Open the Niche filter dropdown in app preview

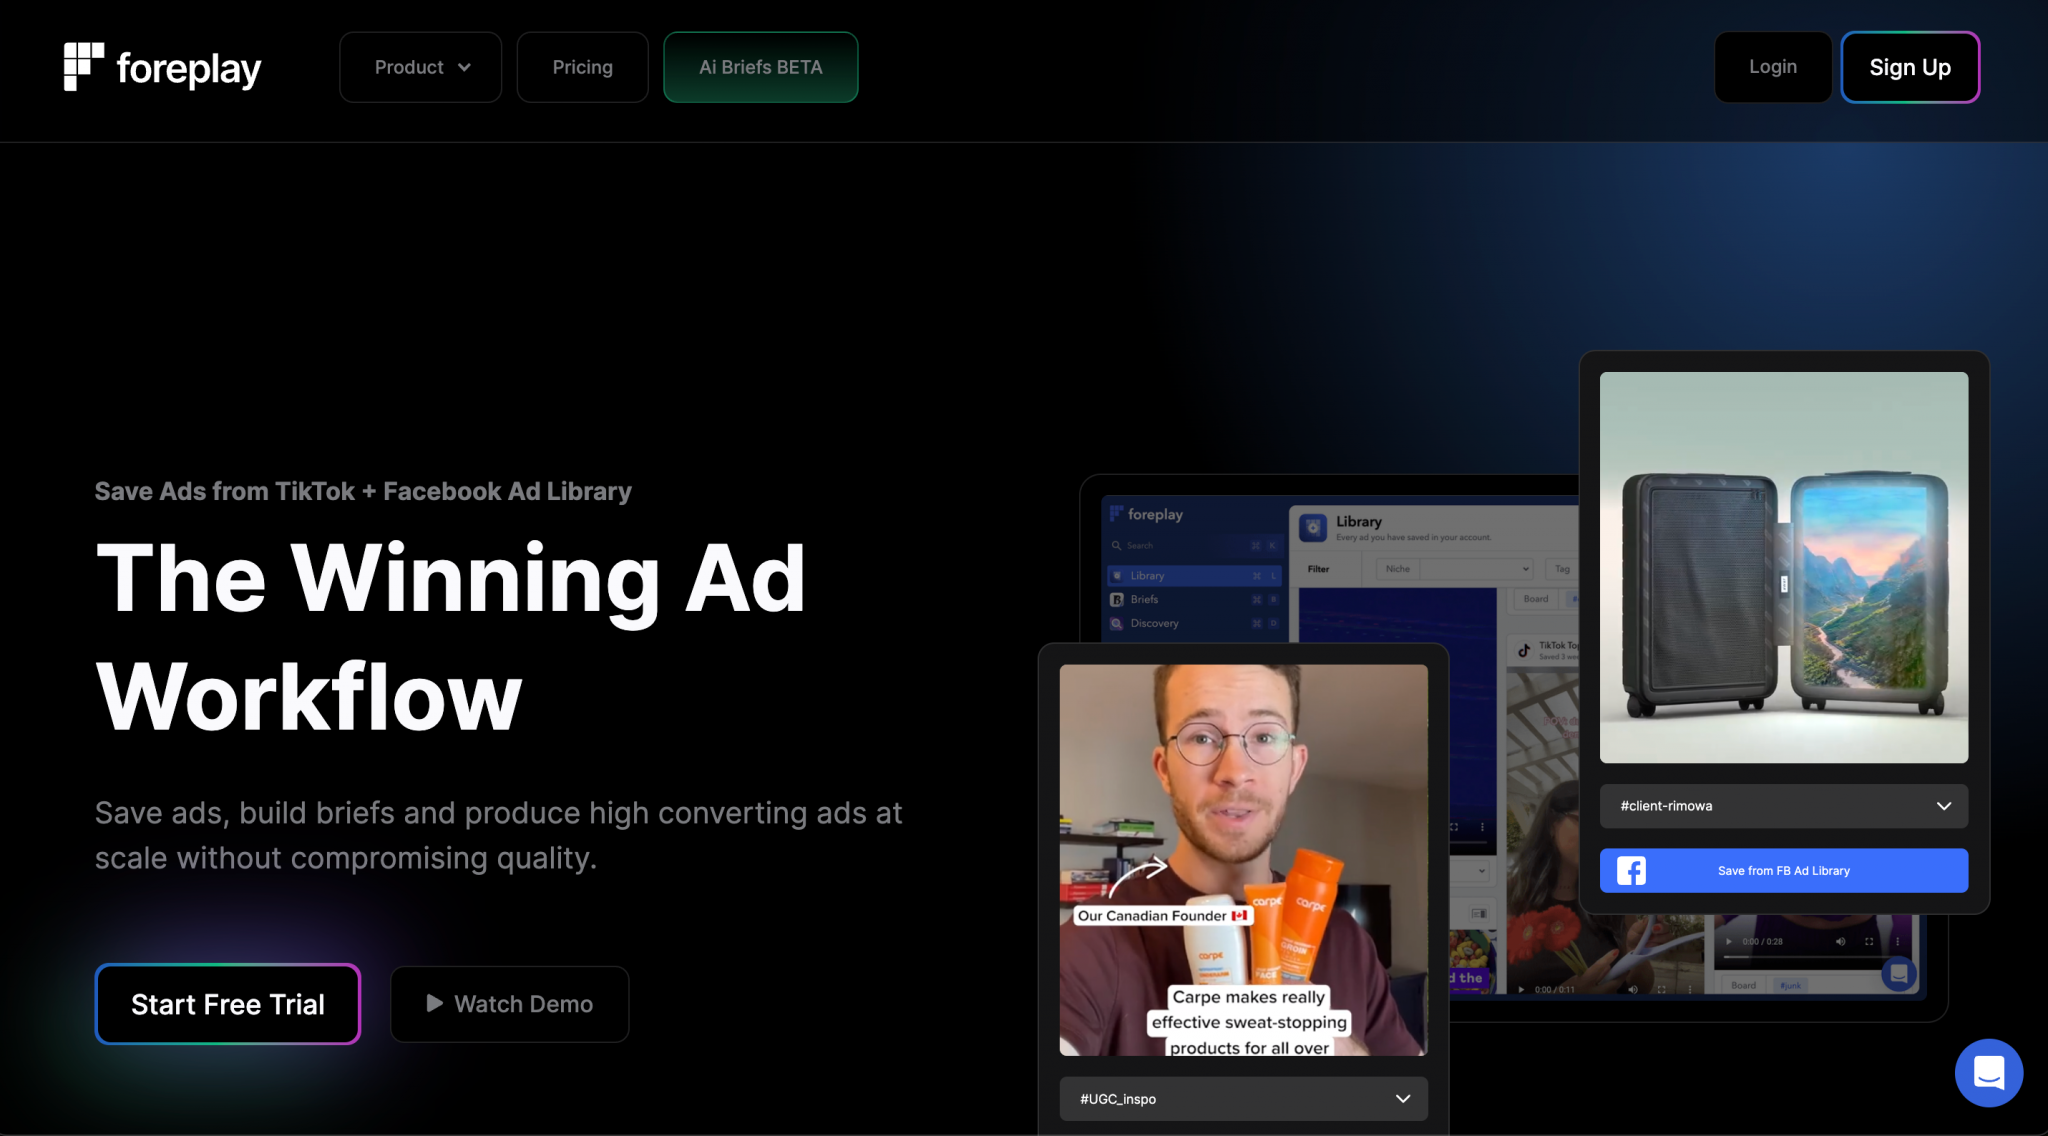point(1455,569)
